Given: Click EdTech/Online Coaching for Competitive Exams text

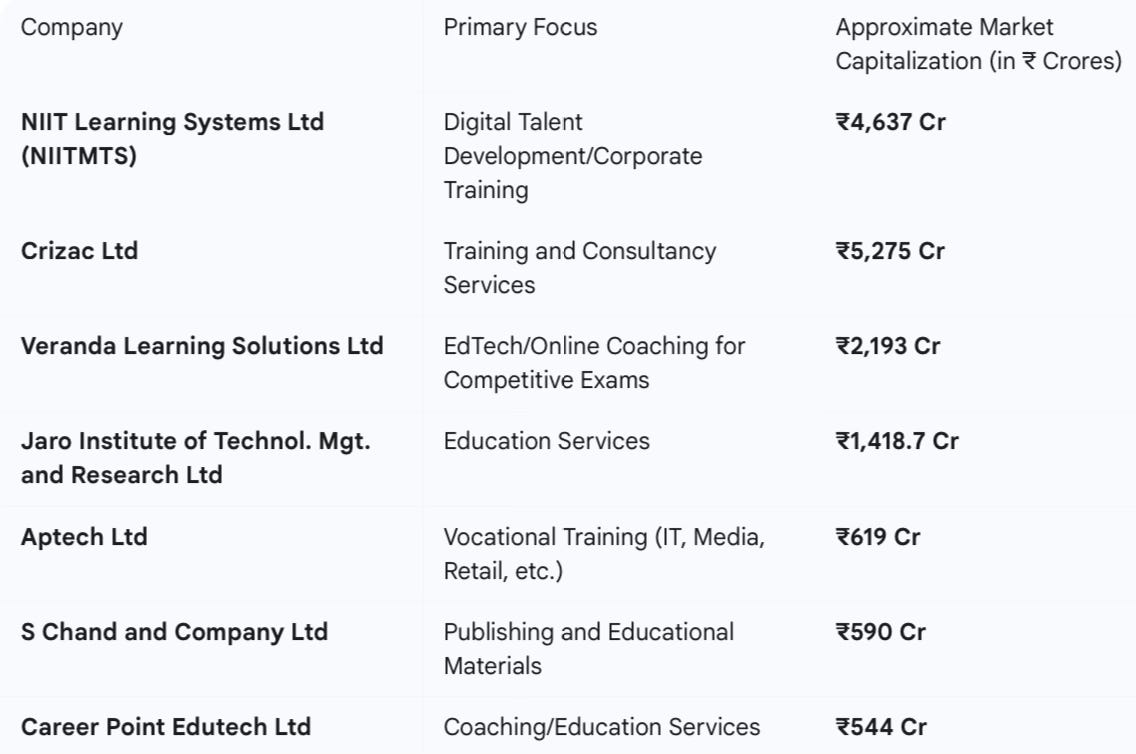Looking at the screenshot, I should click(594, 363).
